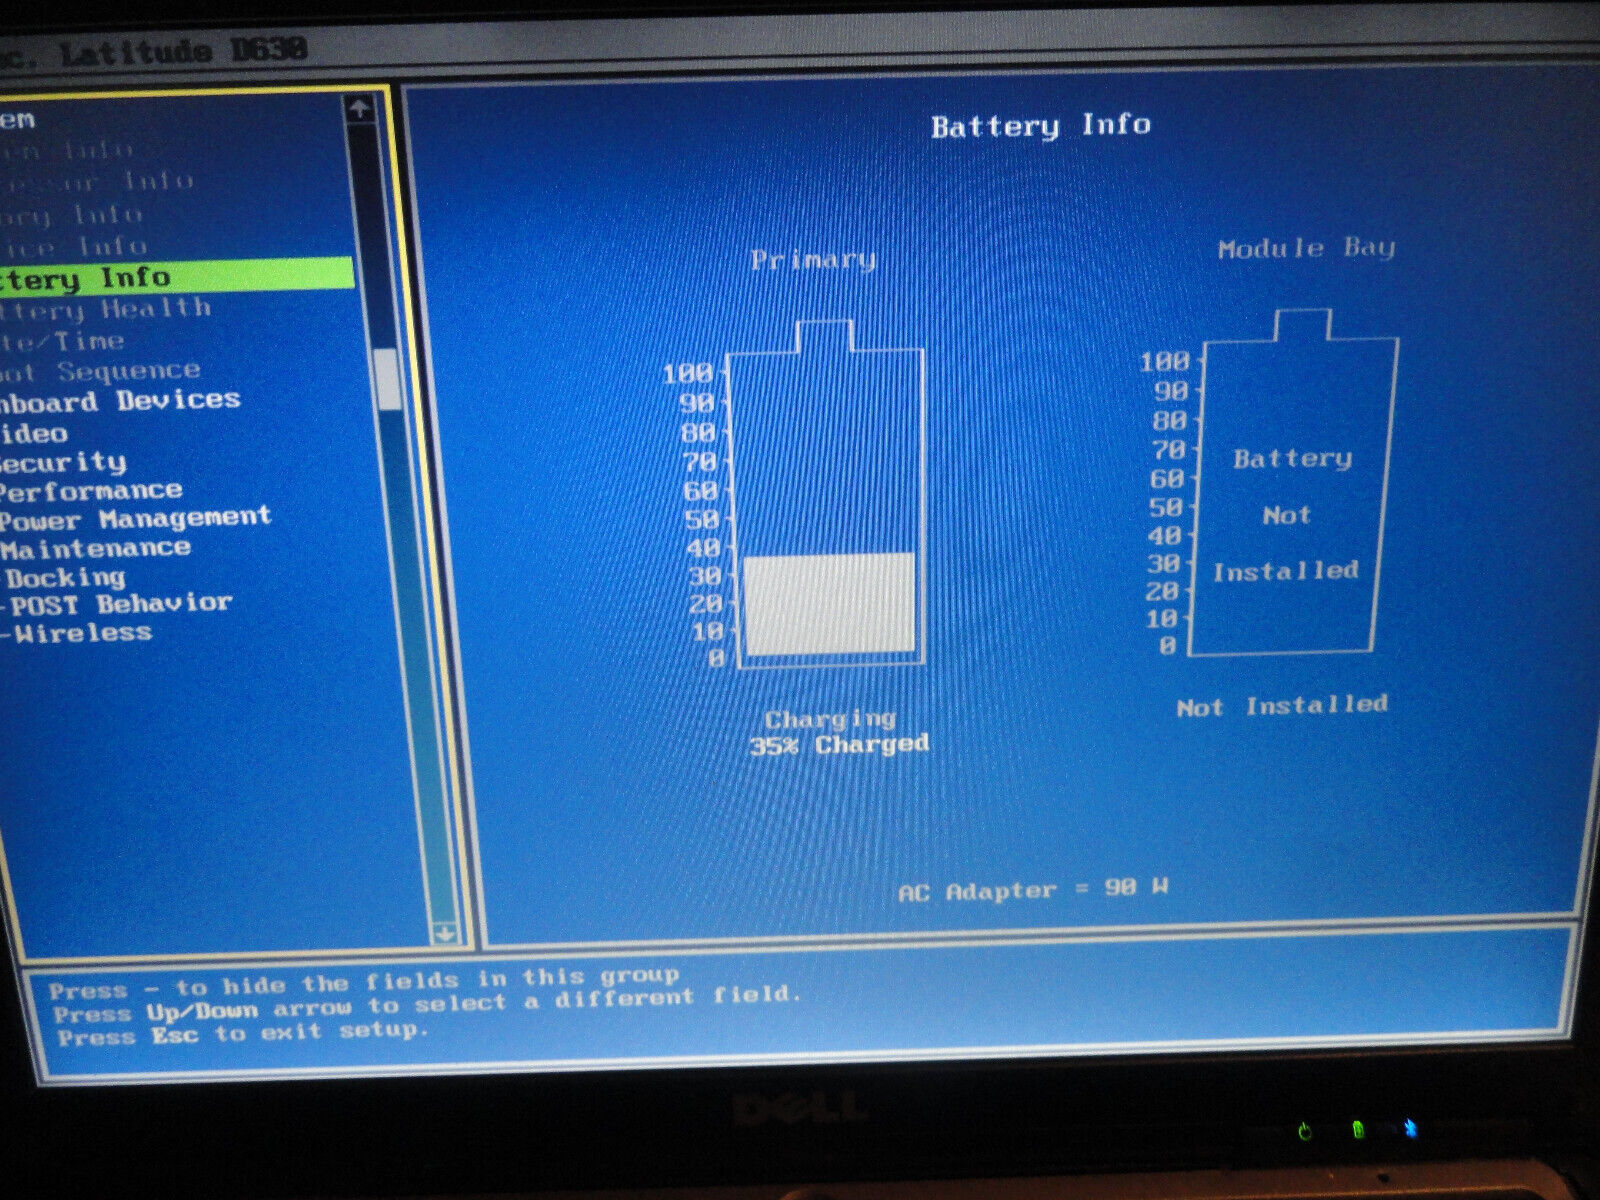Click the 'AC Adapter = 90 W' text

(x=1033, y=889)
